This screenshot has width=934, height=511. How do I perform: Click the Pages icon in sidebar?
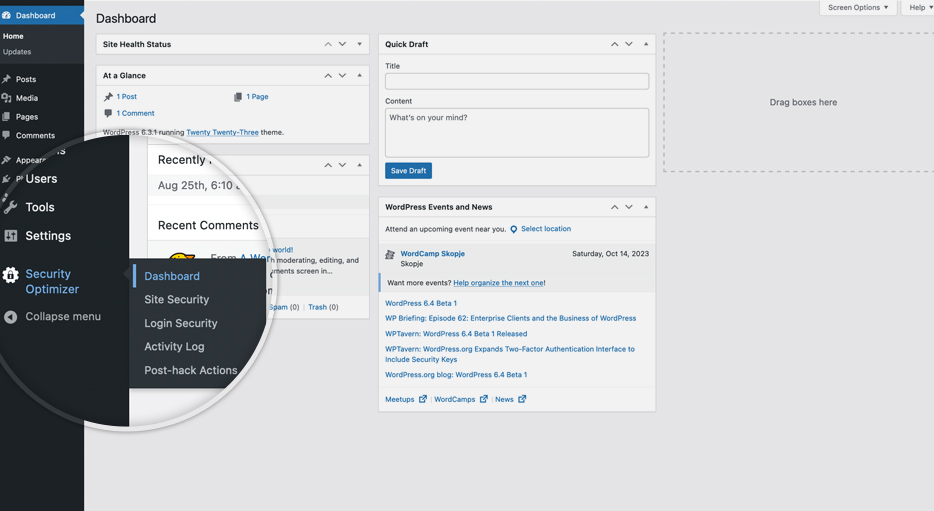point(7,117)
